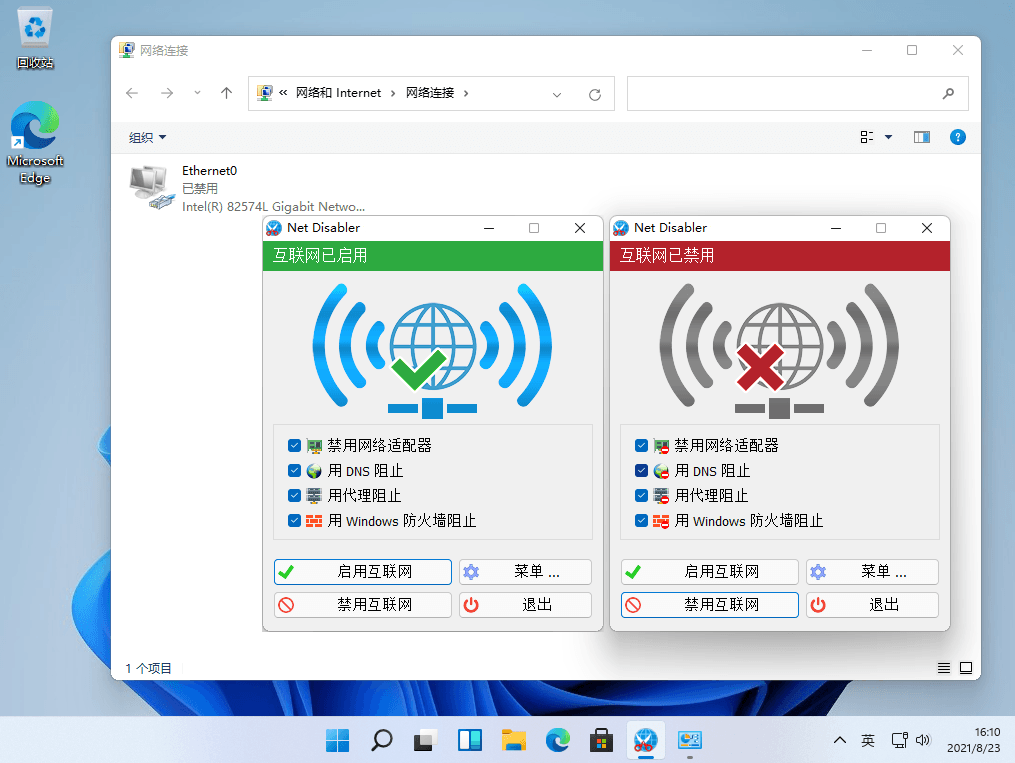
Task: Click firewall brick icon in right Net Disabler
Action: pyautogui.click(x=661, y=521)
